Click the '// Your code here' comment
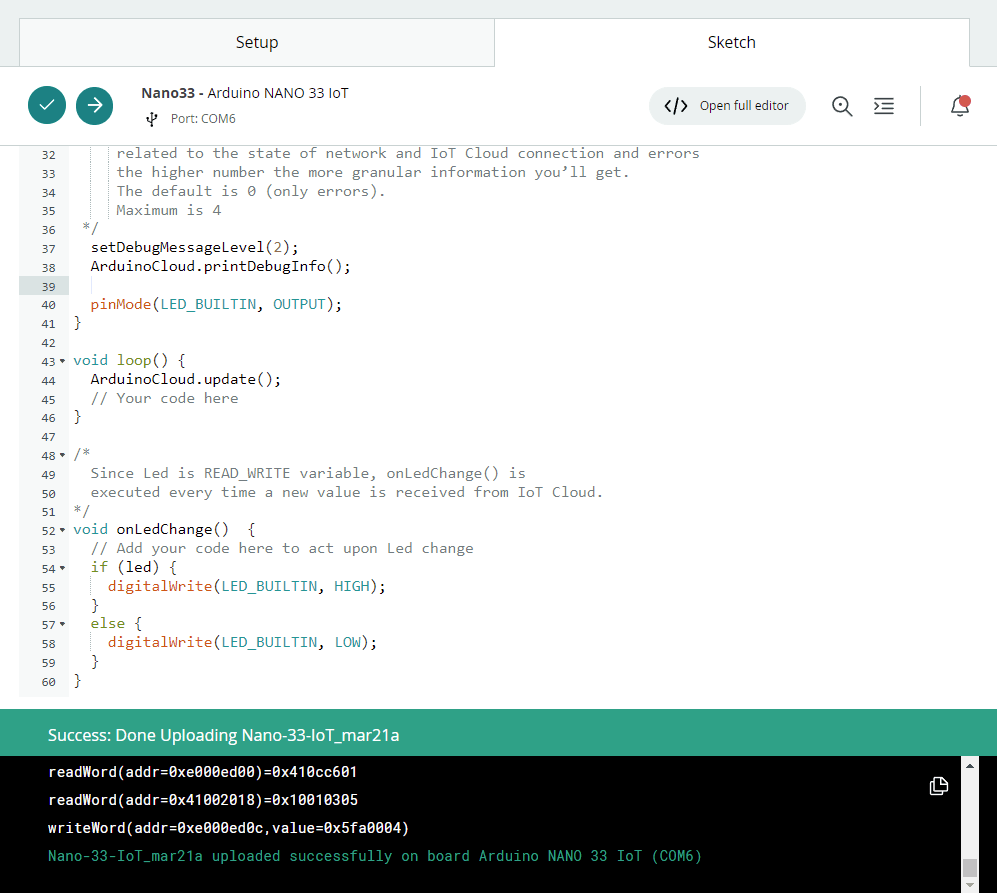This screenshot has width=997, height=893. [165, 399]
